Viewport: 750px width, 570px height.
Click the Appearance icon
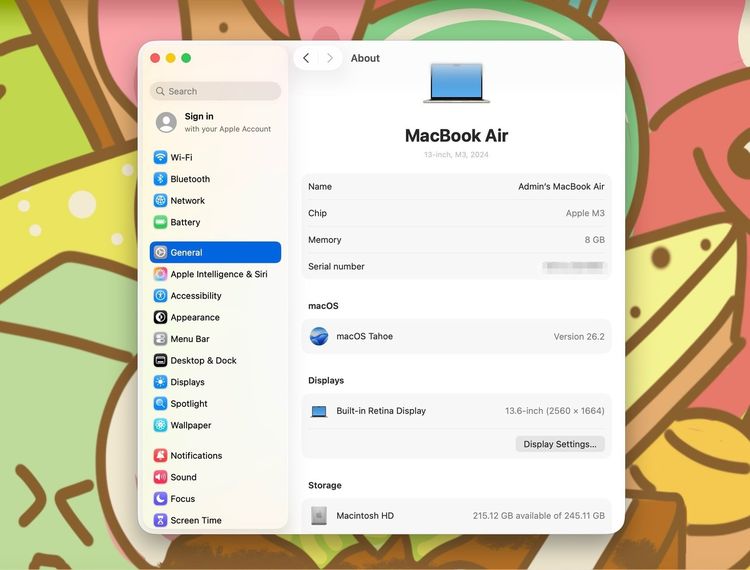pos(160,317)
